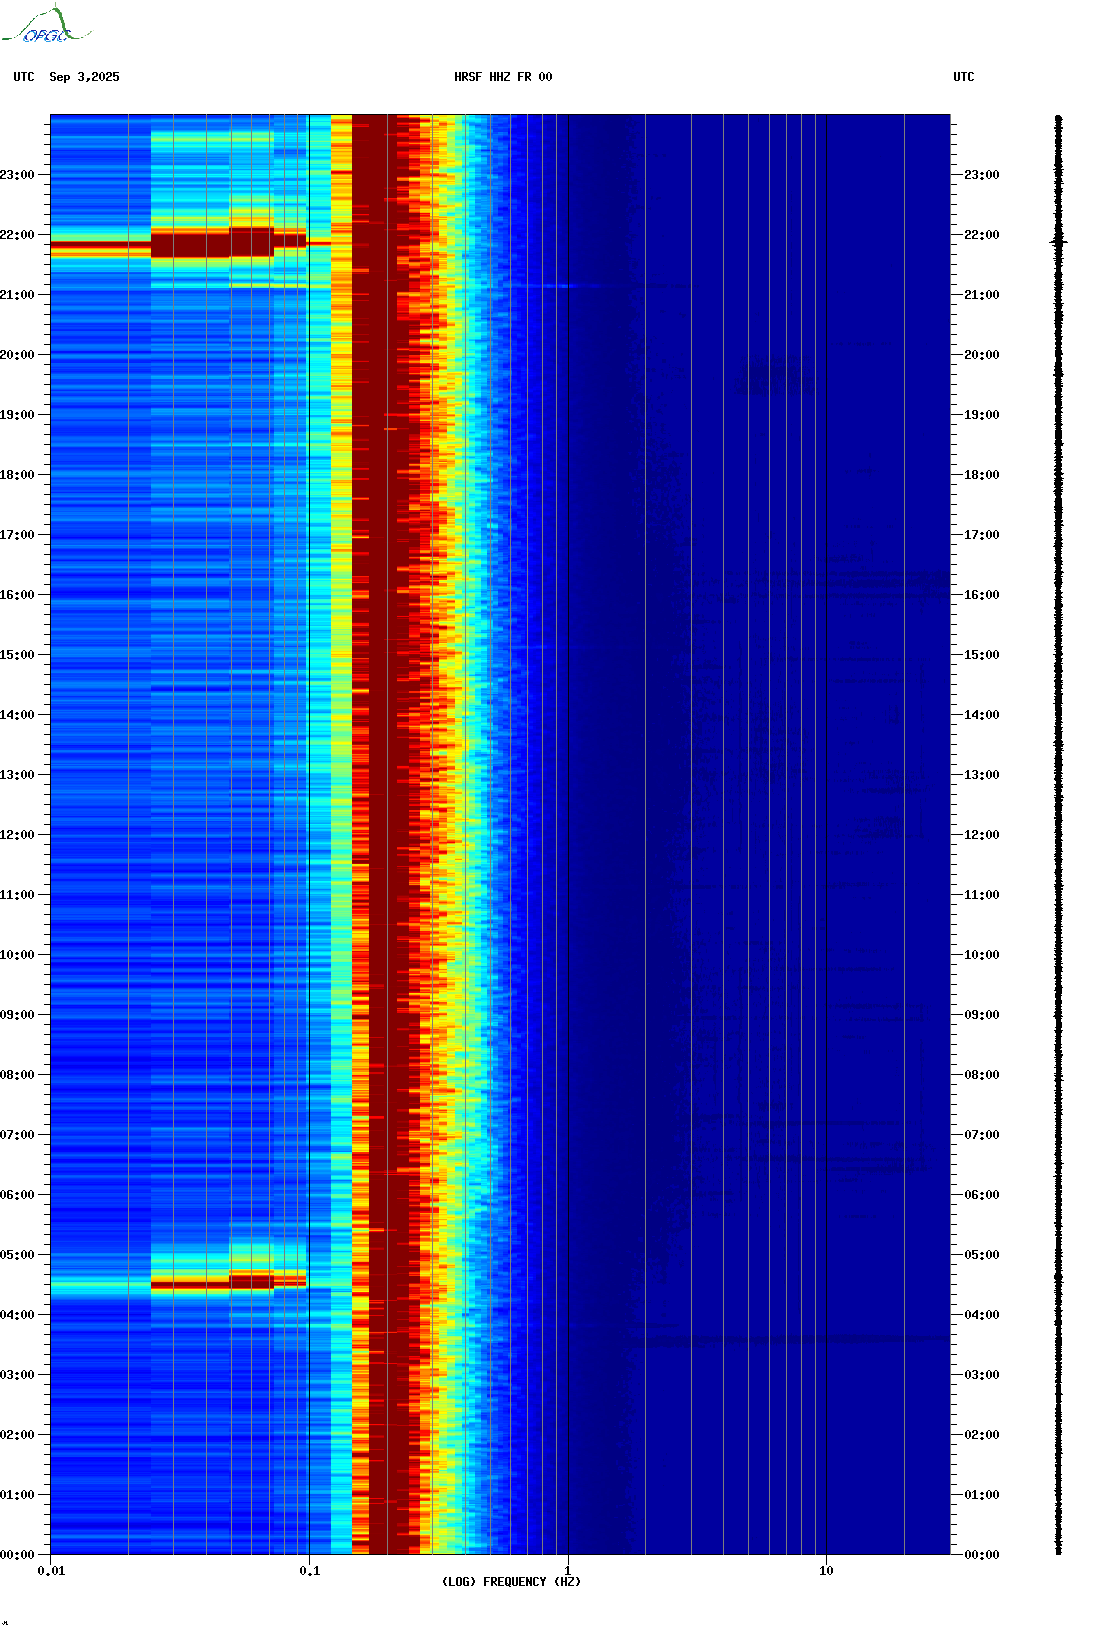
Task: Click '18:00' on the right time axis
Action: pos(982,475)
